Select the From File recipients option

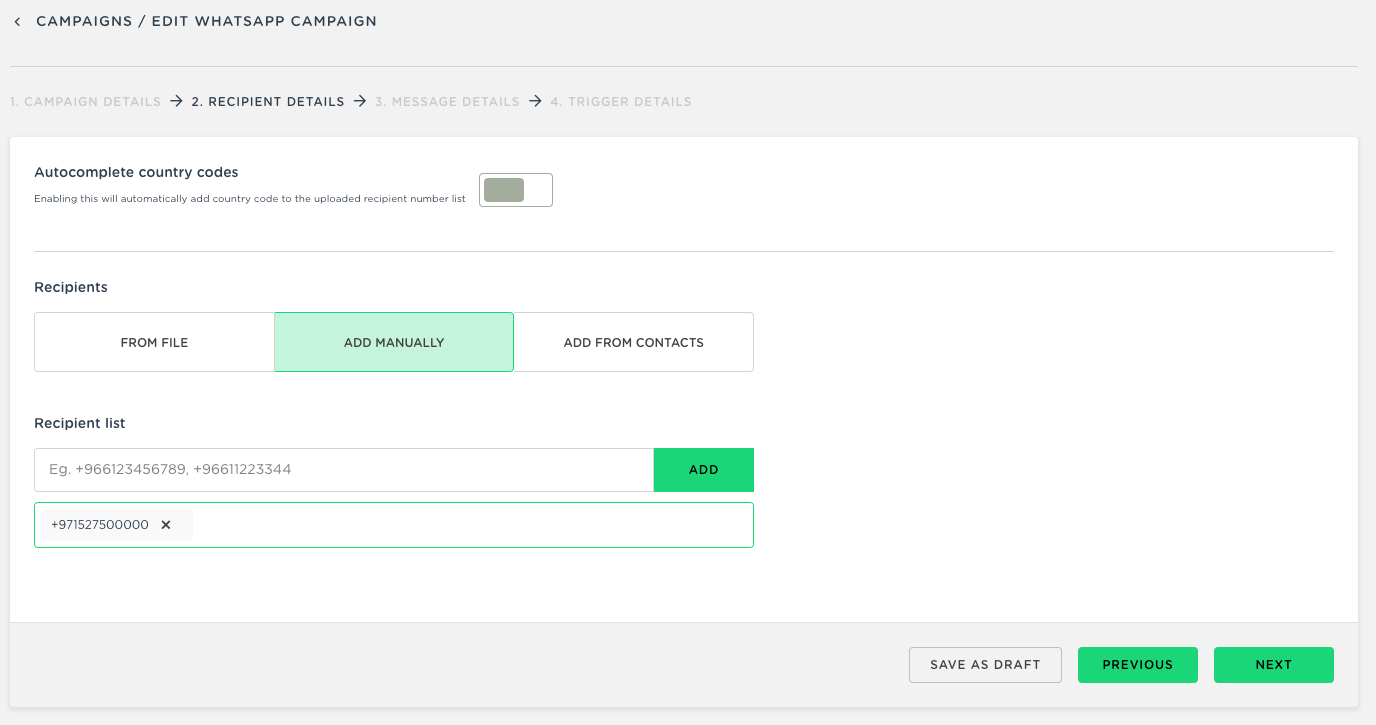point(154,342)
